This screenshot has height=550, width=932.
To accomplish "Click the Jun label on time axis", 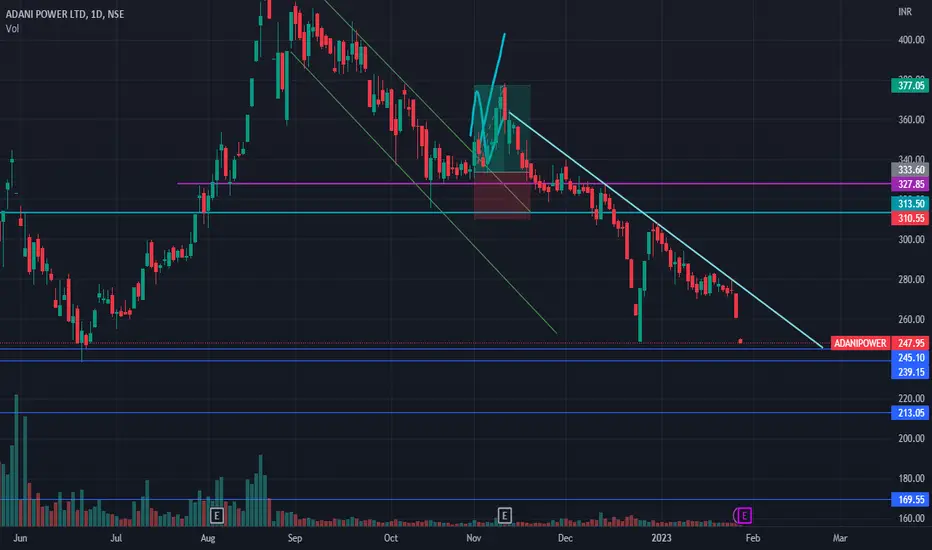I will pyautogui.click(x=20, y=538).
